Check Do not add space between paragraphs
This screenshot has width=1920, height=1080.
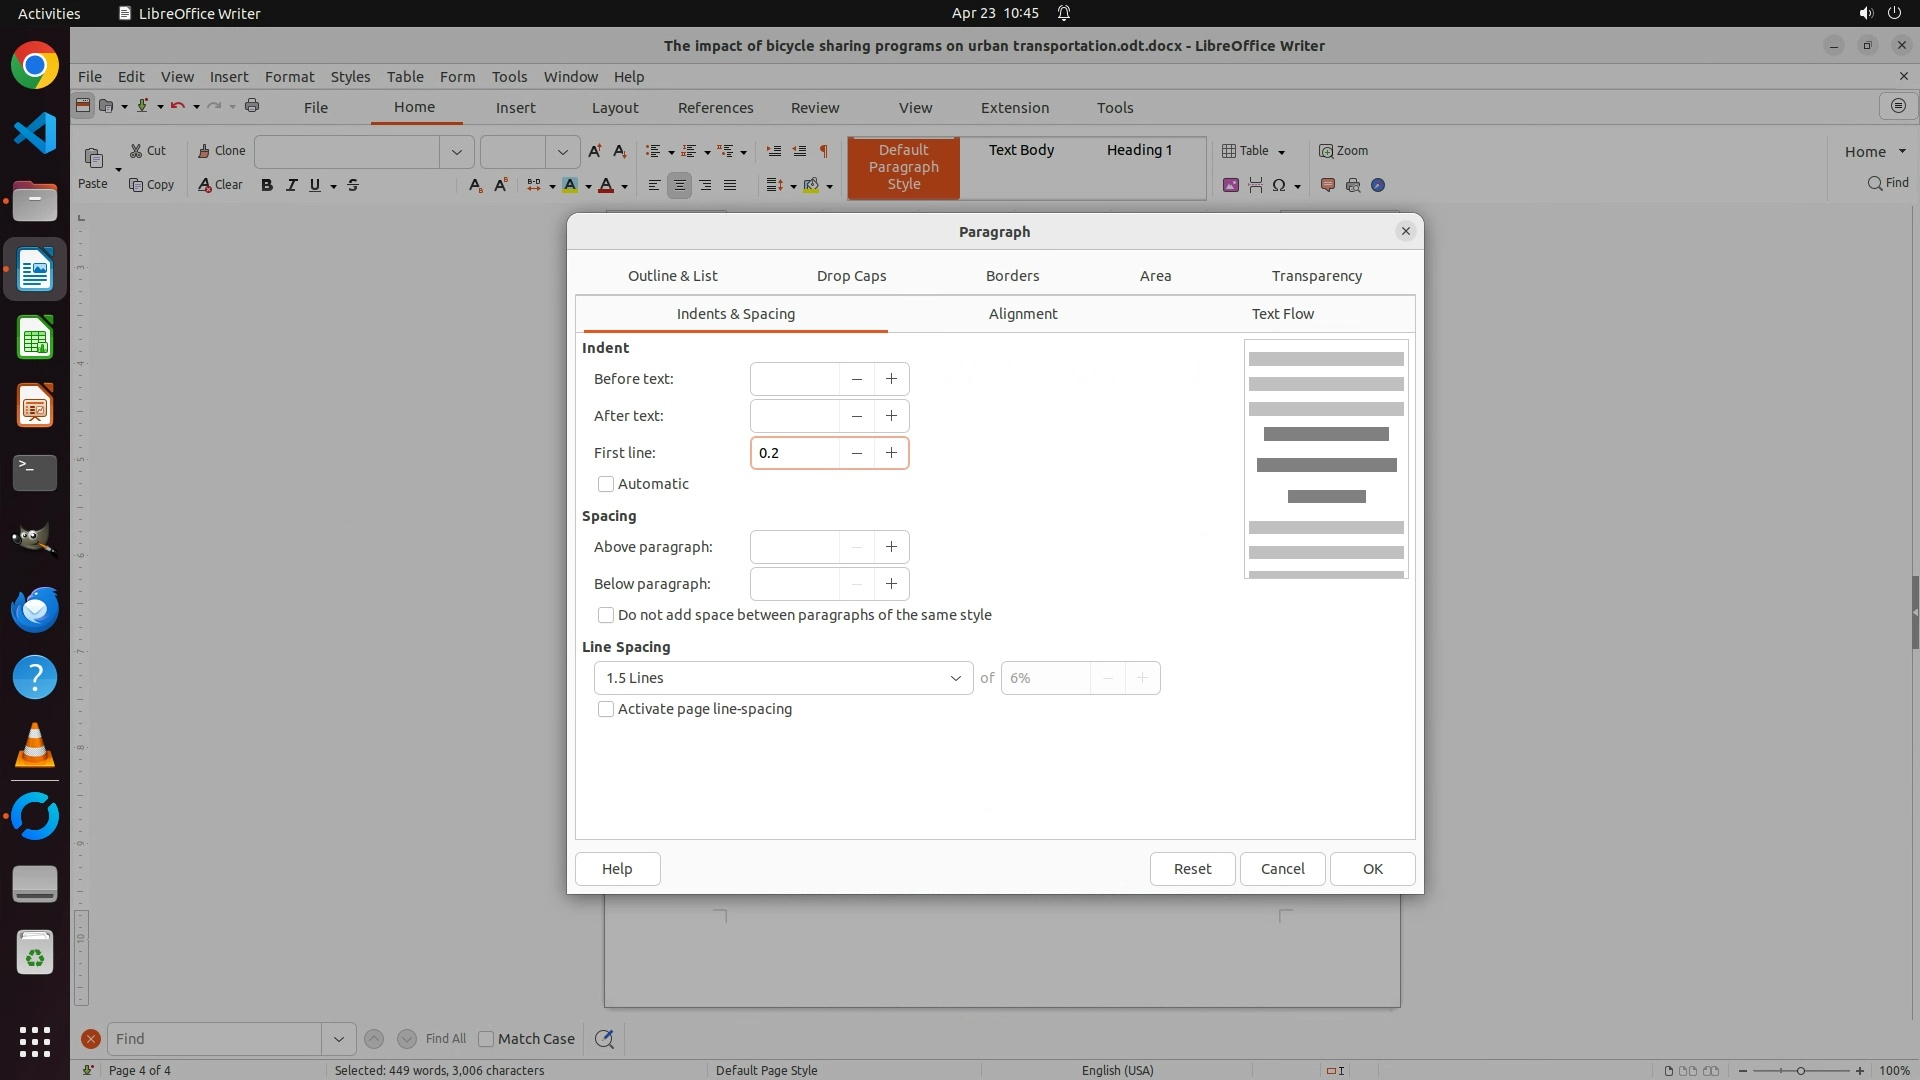[x=606, y=615]
